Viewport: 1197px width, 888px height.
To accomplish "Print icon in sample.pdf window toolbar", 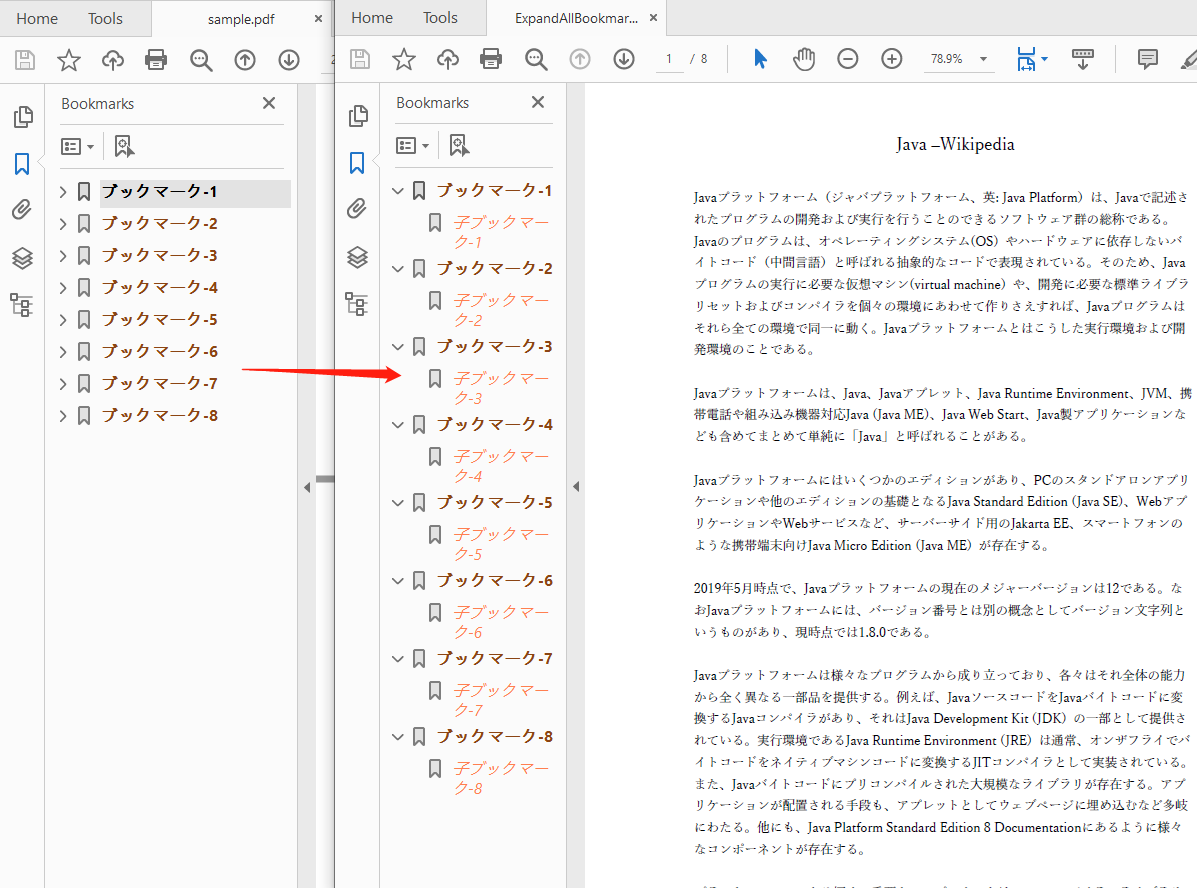I will tap(156, 60).
